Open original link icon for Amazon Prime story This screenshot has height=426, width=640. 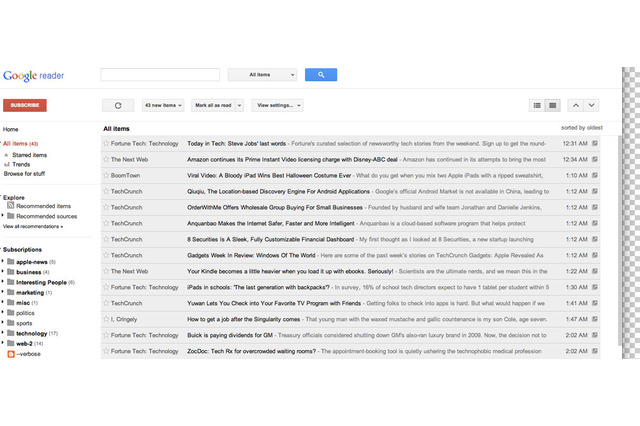pos(595,159)
